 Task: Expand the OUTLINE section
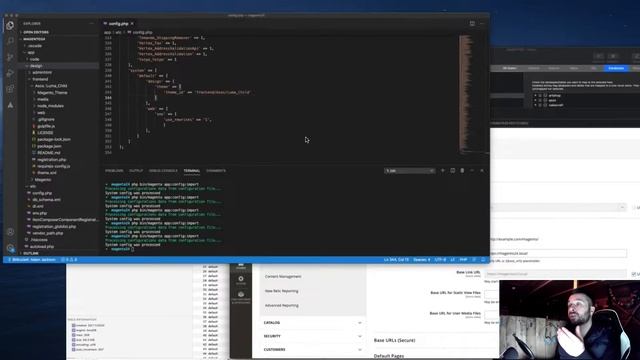(31, 253)
